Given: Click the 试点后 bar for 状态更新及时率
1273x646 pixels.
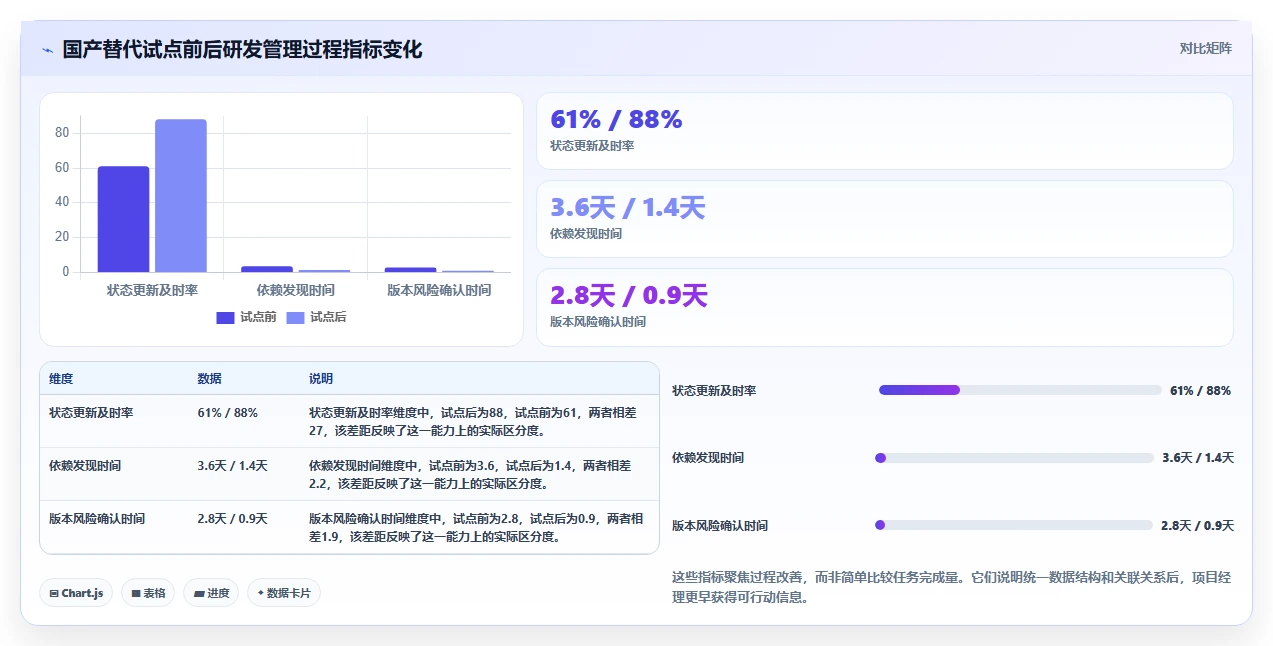Looking at the screenshot, I should 181,196.
